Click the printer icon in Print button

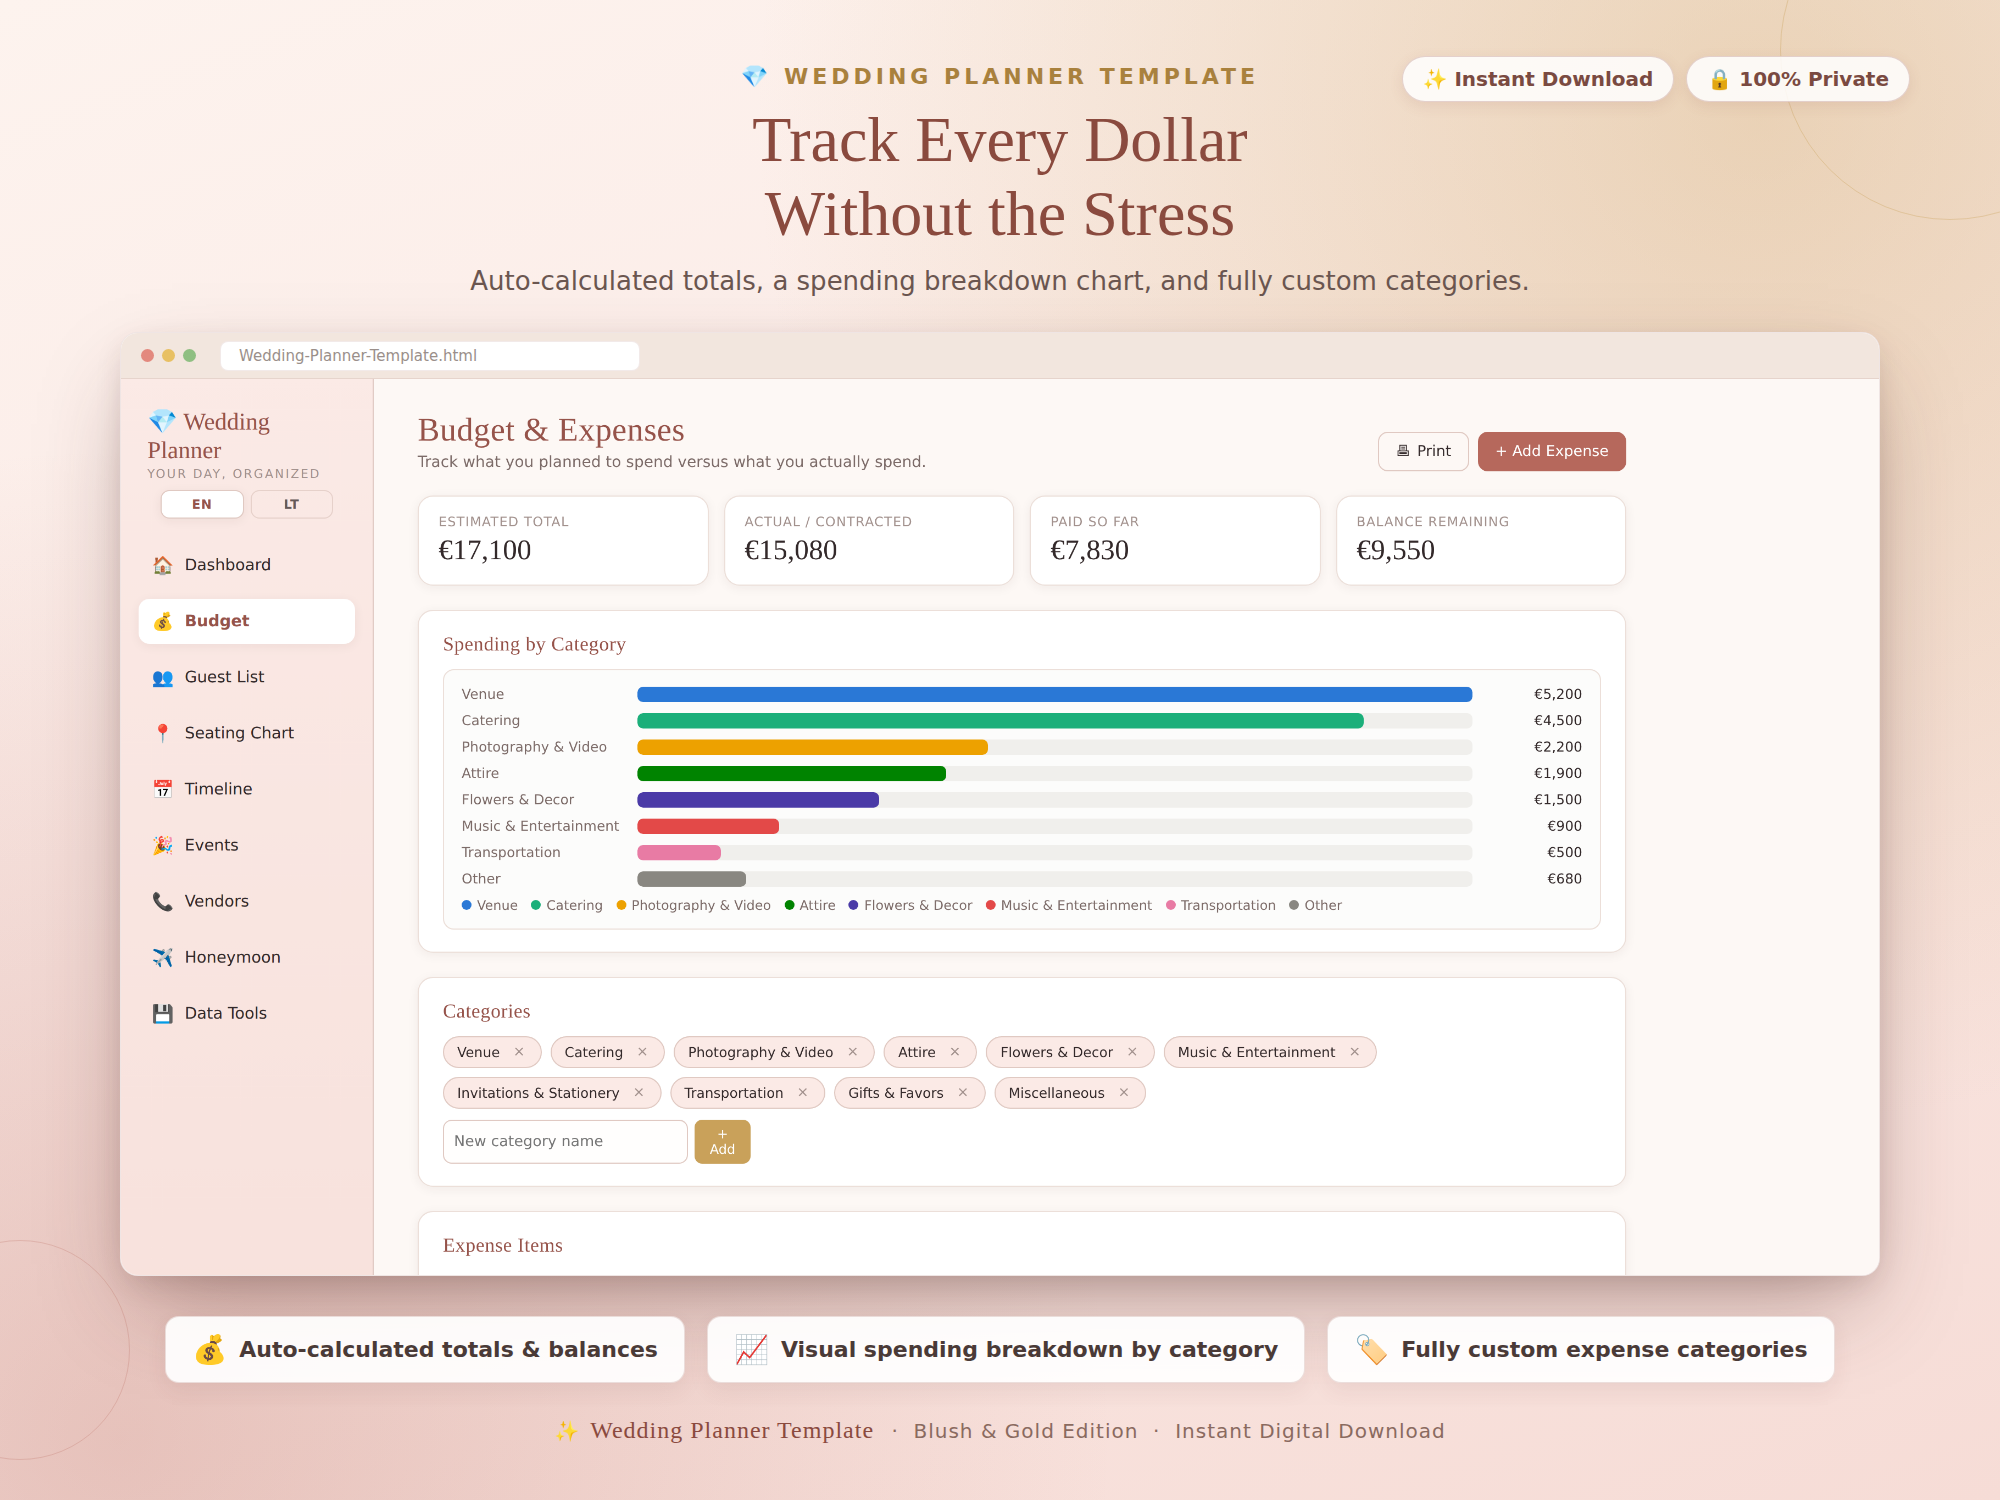[1403, 451]
